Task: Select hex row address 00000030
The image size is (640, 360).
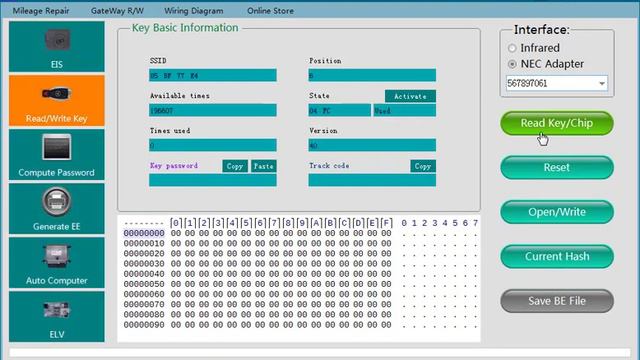Action: [x=144, y=264]
